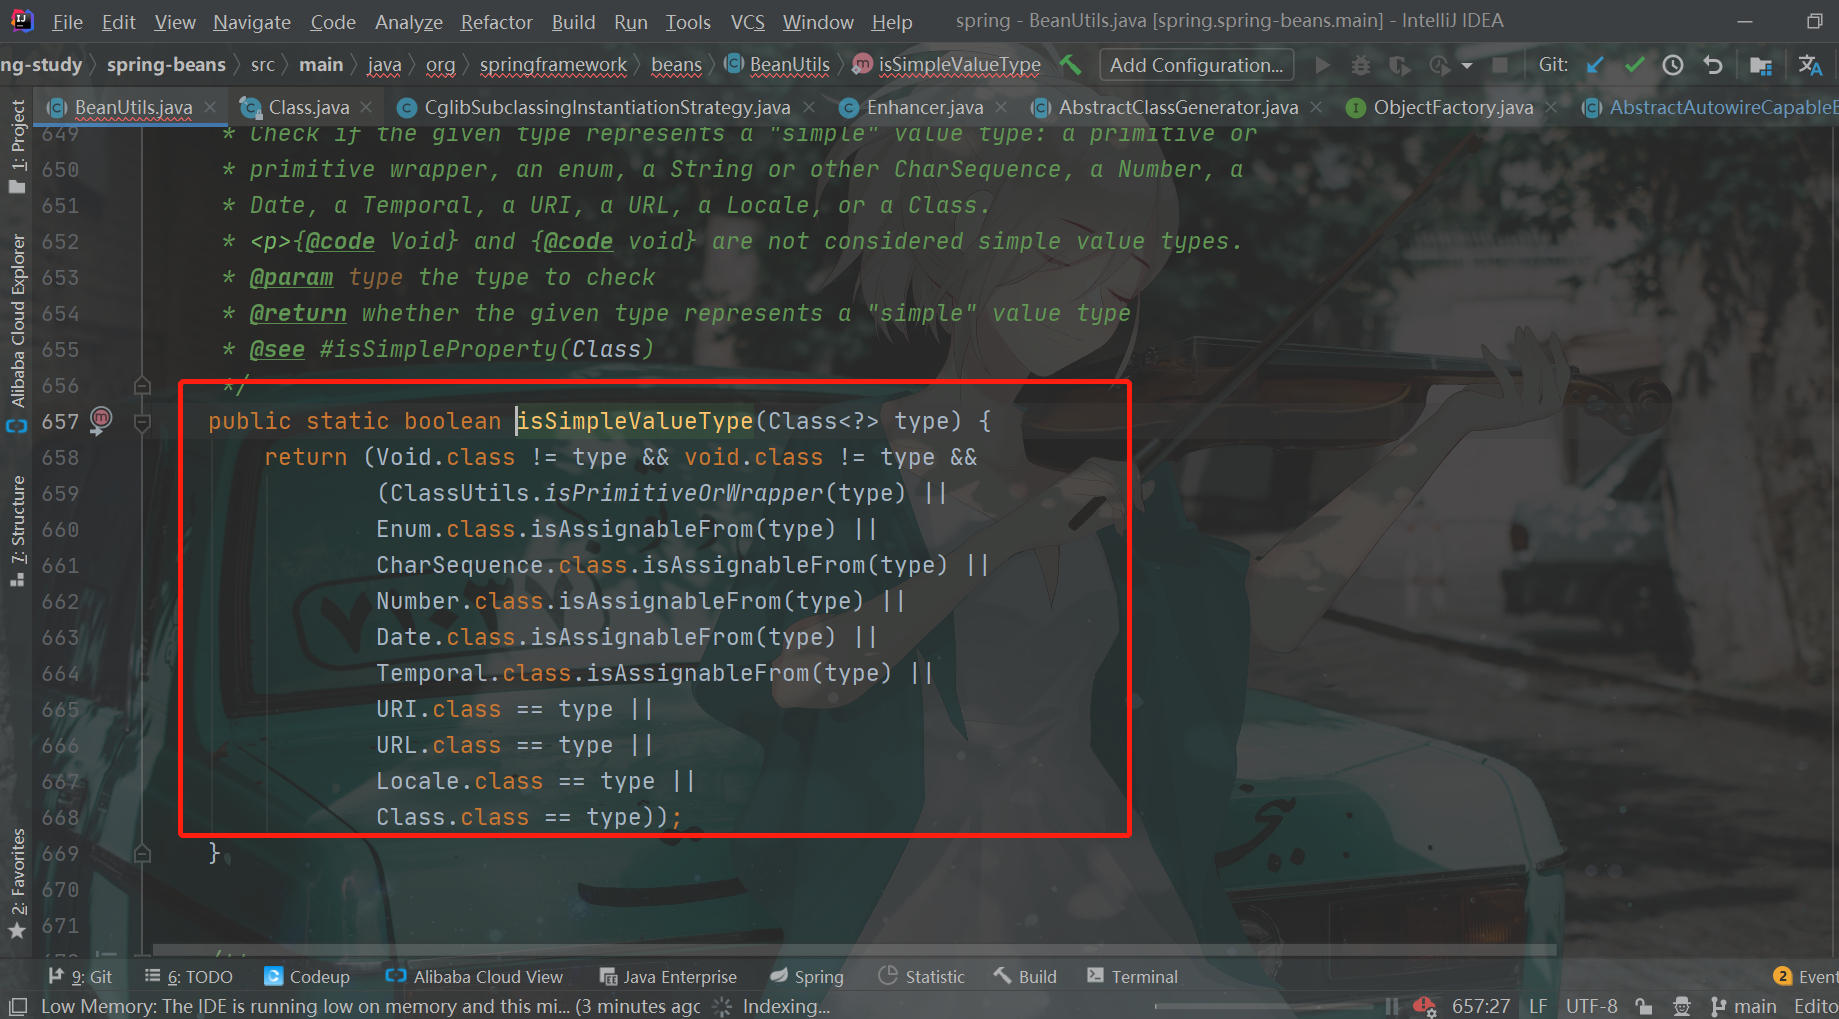Toggle the Favorites tool window side button

[x=17, y=884]
